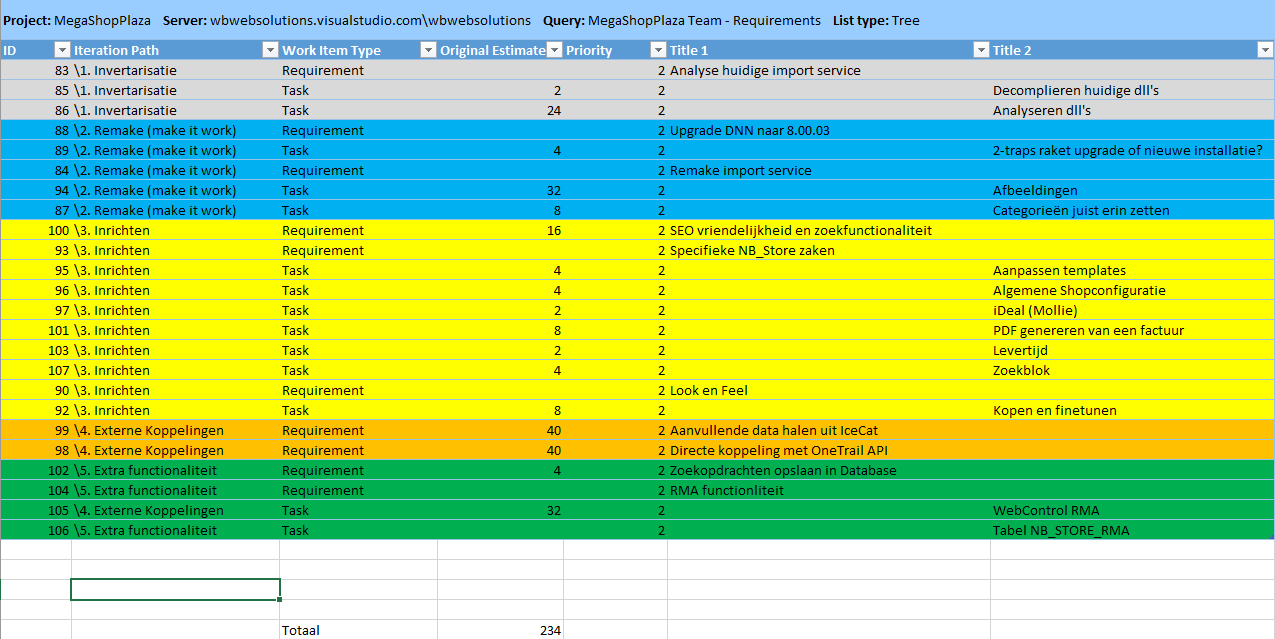Select Work Item Type cell in row 90
The width and height of the screenshot is (1275, 639).
pyautogui.click(x=358, y=390)
